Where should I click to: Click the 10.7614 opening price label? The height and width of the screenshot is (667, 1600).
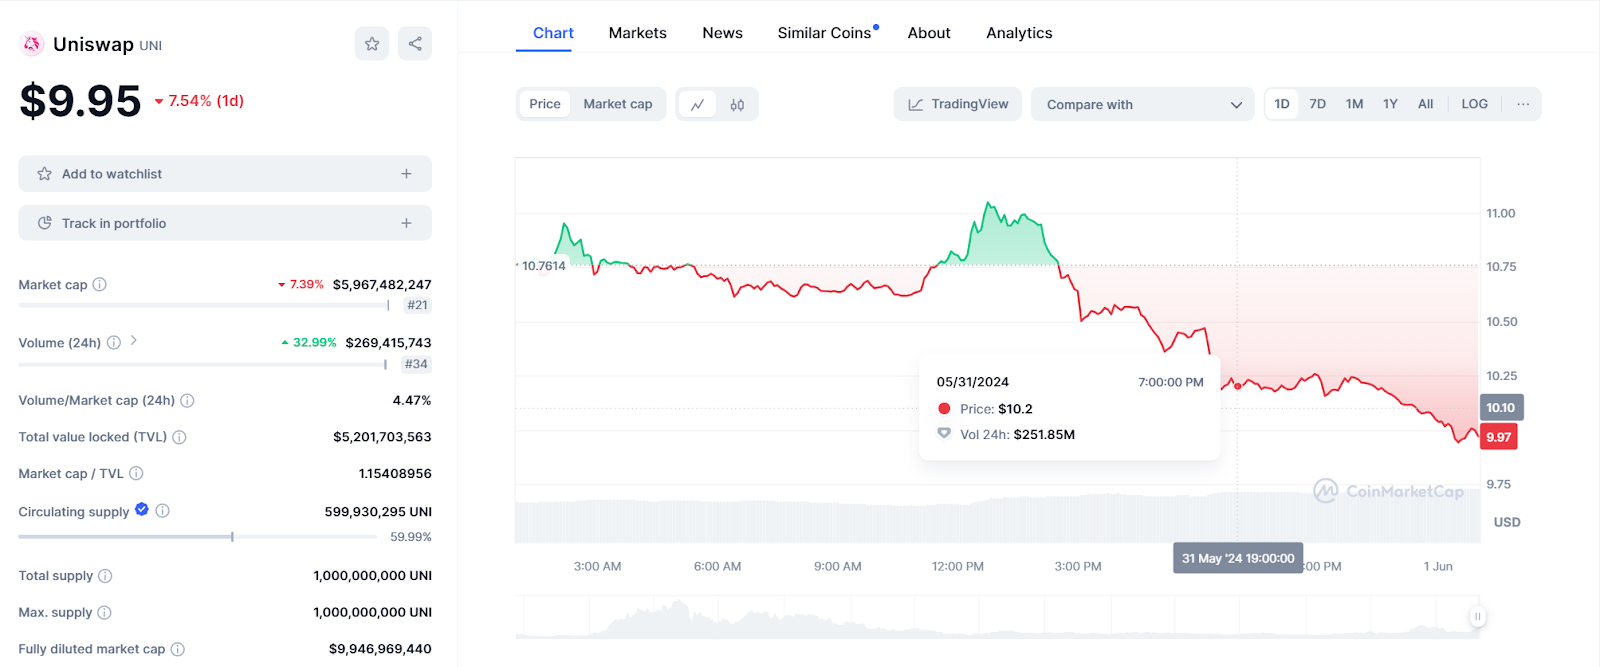[543, 266]
